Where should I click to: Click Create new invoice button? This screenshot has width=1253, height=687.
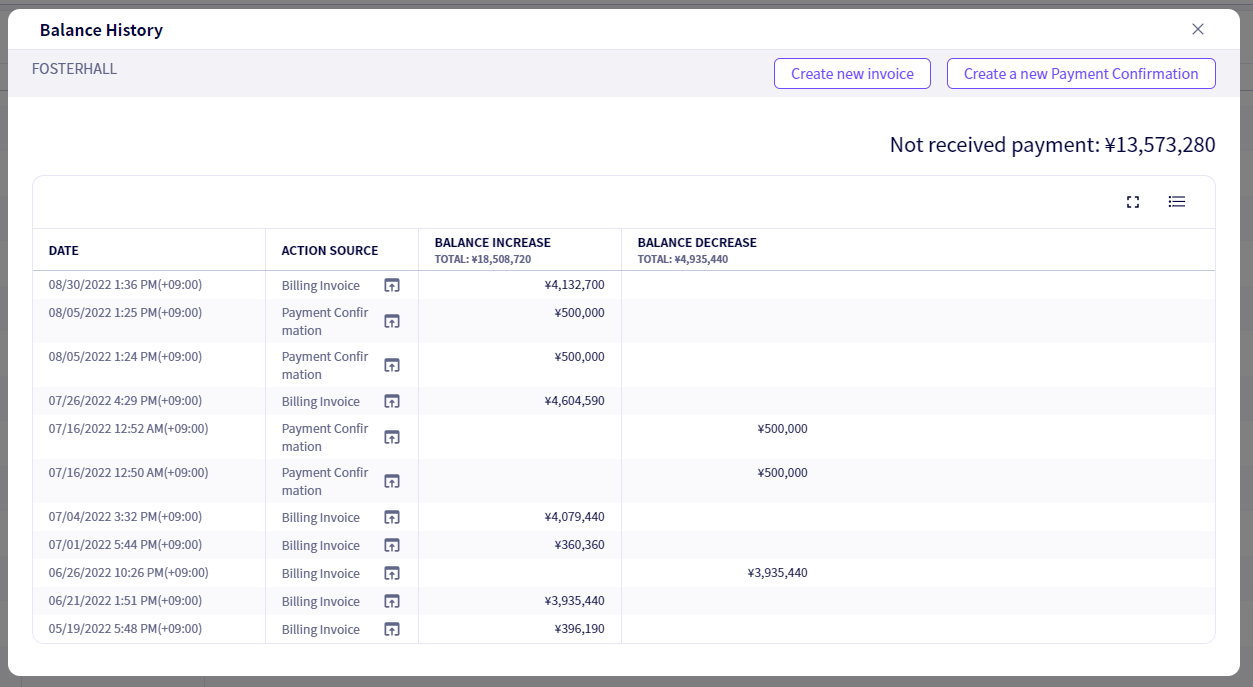pyautogui.click(x=852, y=73)
